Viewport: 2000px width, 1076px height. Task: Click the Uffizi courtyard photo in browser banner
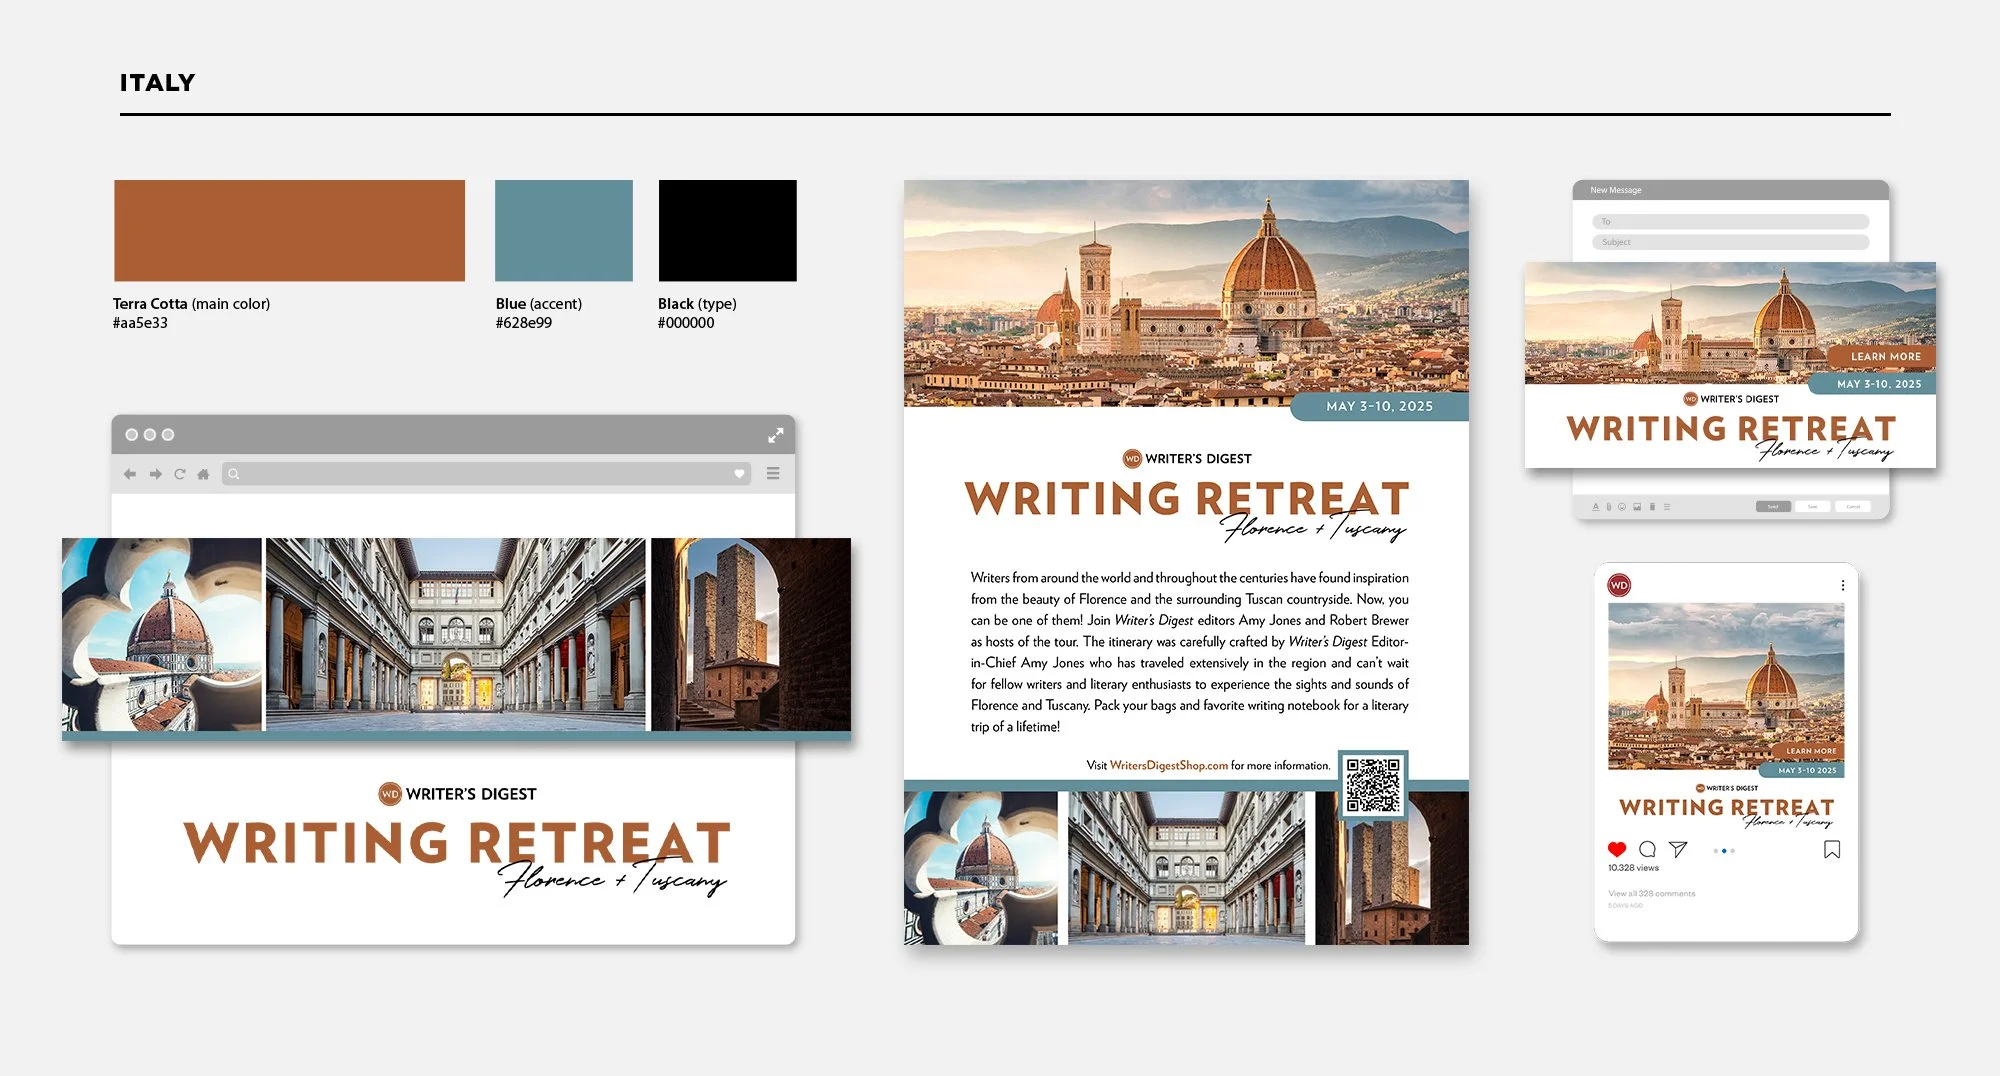(456, 635)
